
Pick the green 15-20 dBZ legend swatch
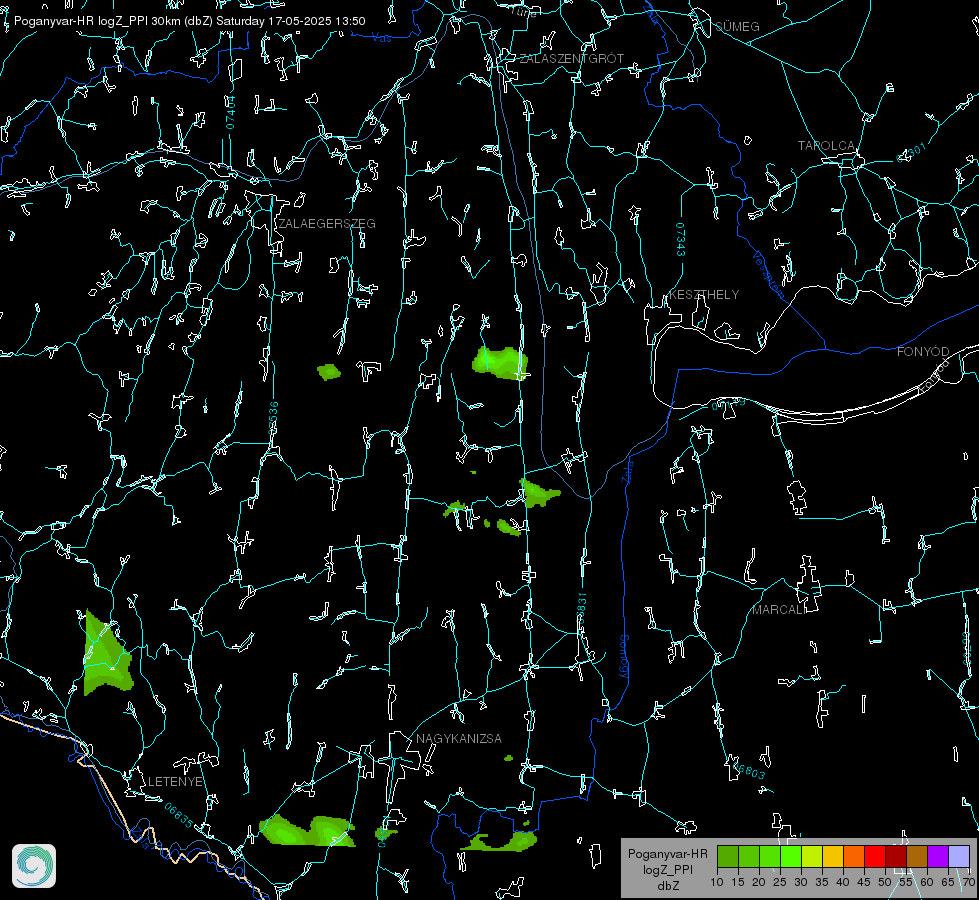(749, 856)
